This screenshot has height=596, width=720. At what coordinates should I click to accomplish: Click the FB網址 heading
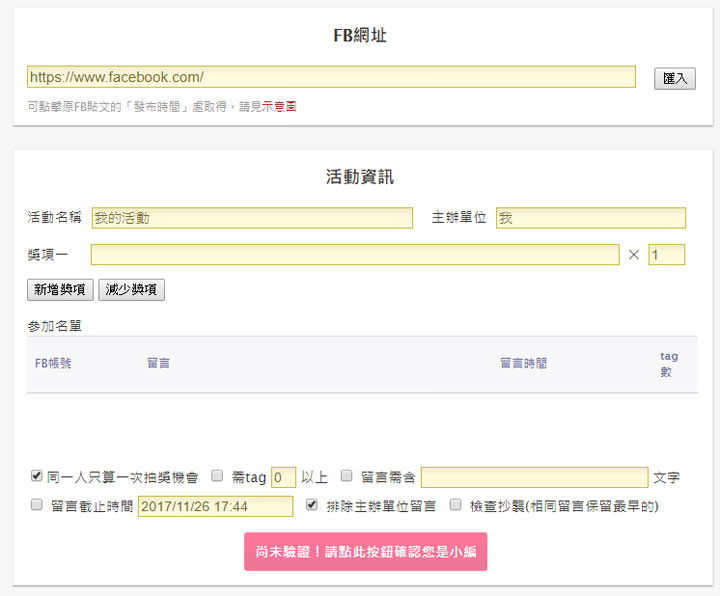360,35
